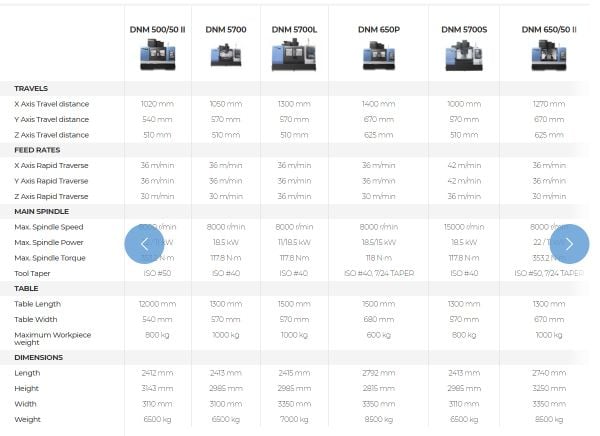
Task: Click the 118 N·m torque value for DNM 650P
Action: point(379,258)
